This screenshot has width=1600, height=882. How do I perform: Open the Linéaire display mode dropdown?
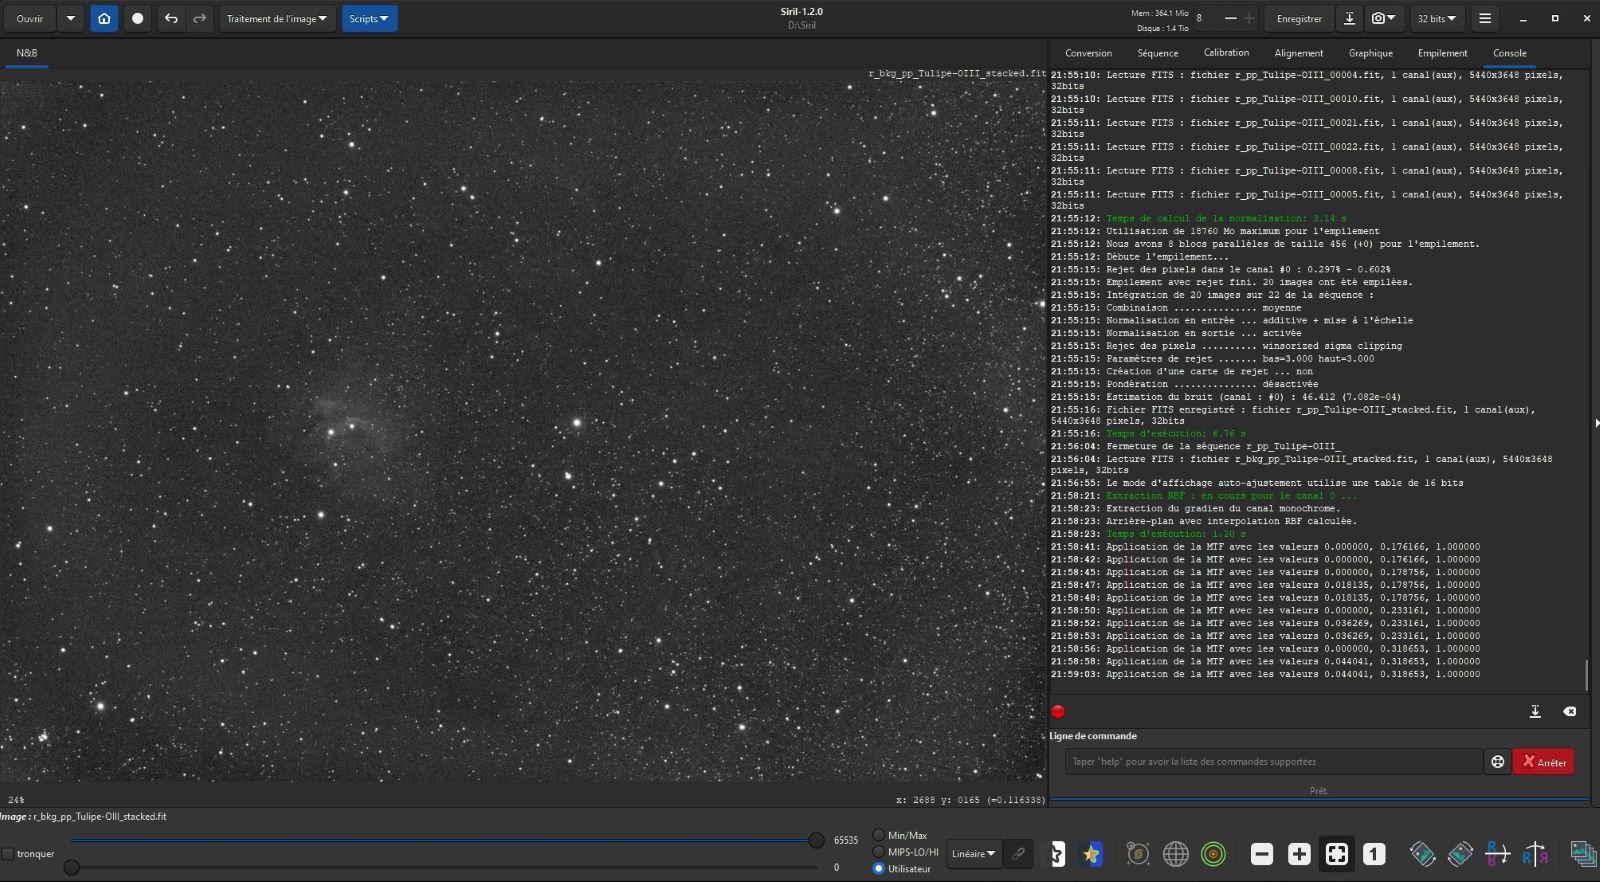pos(973,854)
